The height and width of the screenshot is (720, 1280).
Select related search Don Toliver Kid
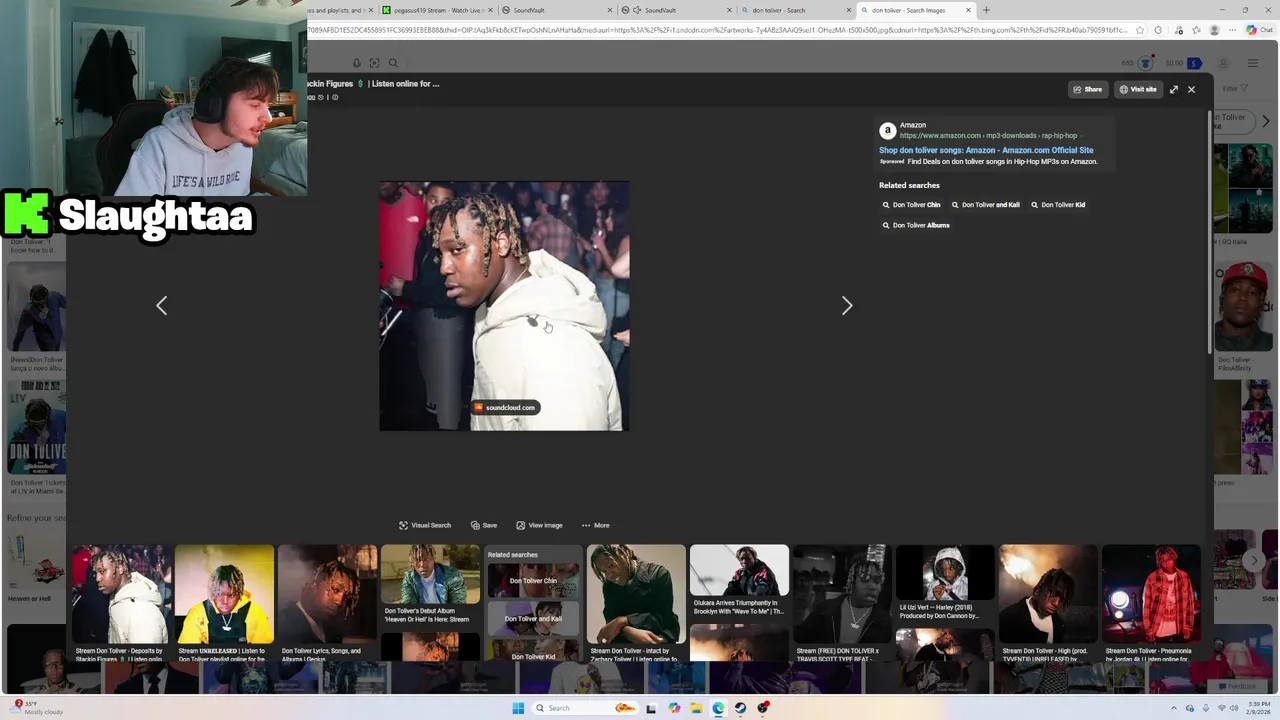[1058, 205]
